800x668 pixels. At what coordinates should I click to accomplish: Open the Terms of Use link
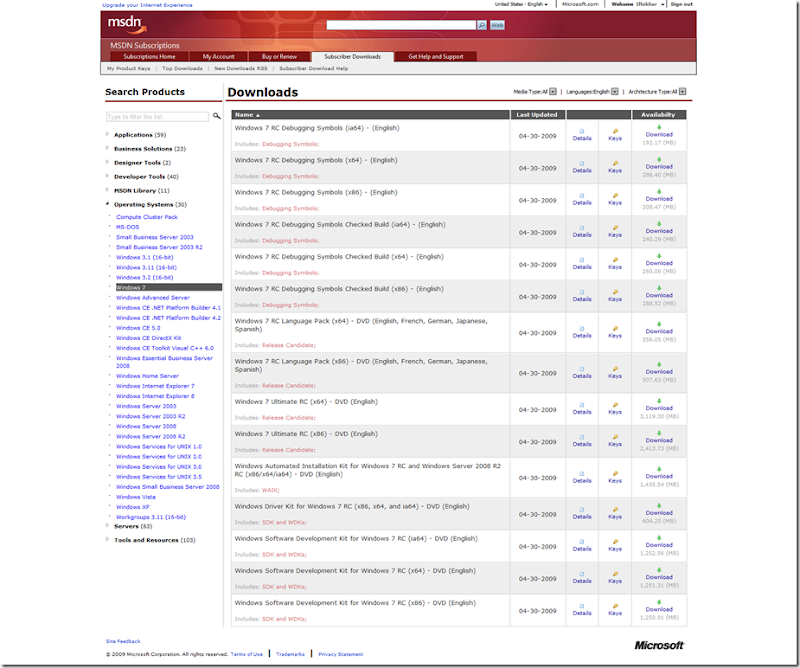coord(246,654)
